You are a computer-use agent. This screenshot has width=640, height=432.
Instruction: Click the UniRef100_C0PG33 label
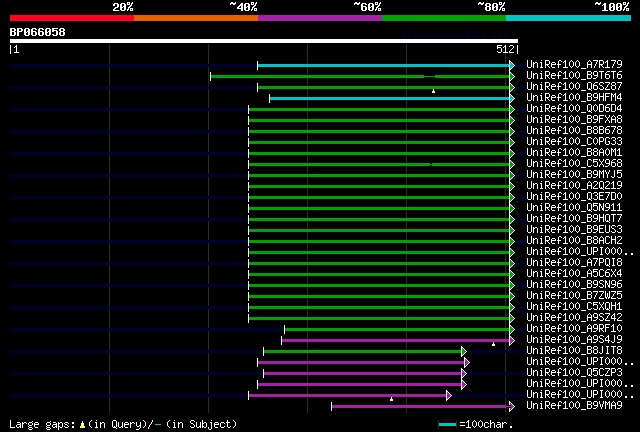click(x=574, y=142)
